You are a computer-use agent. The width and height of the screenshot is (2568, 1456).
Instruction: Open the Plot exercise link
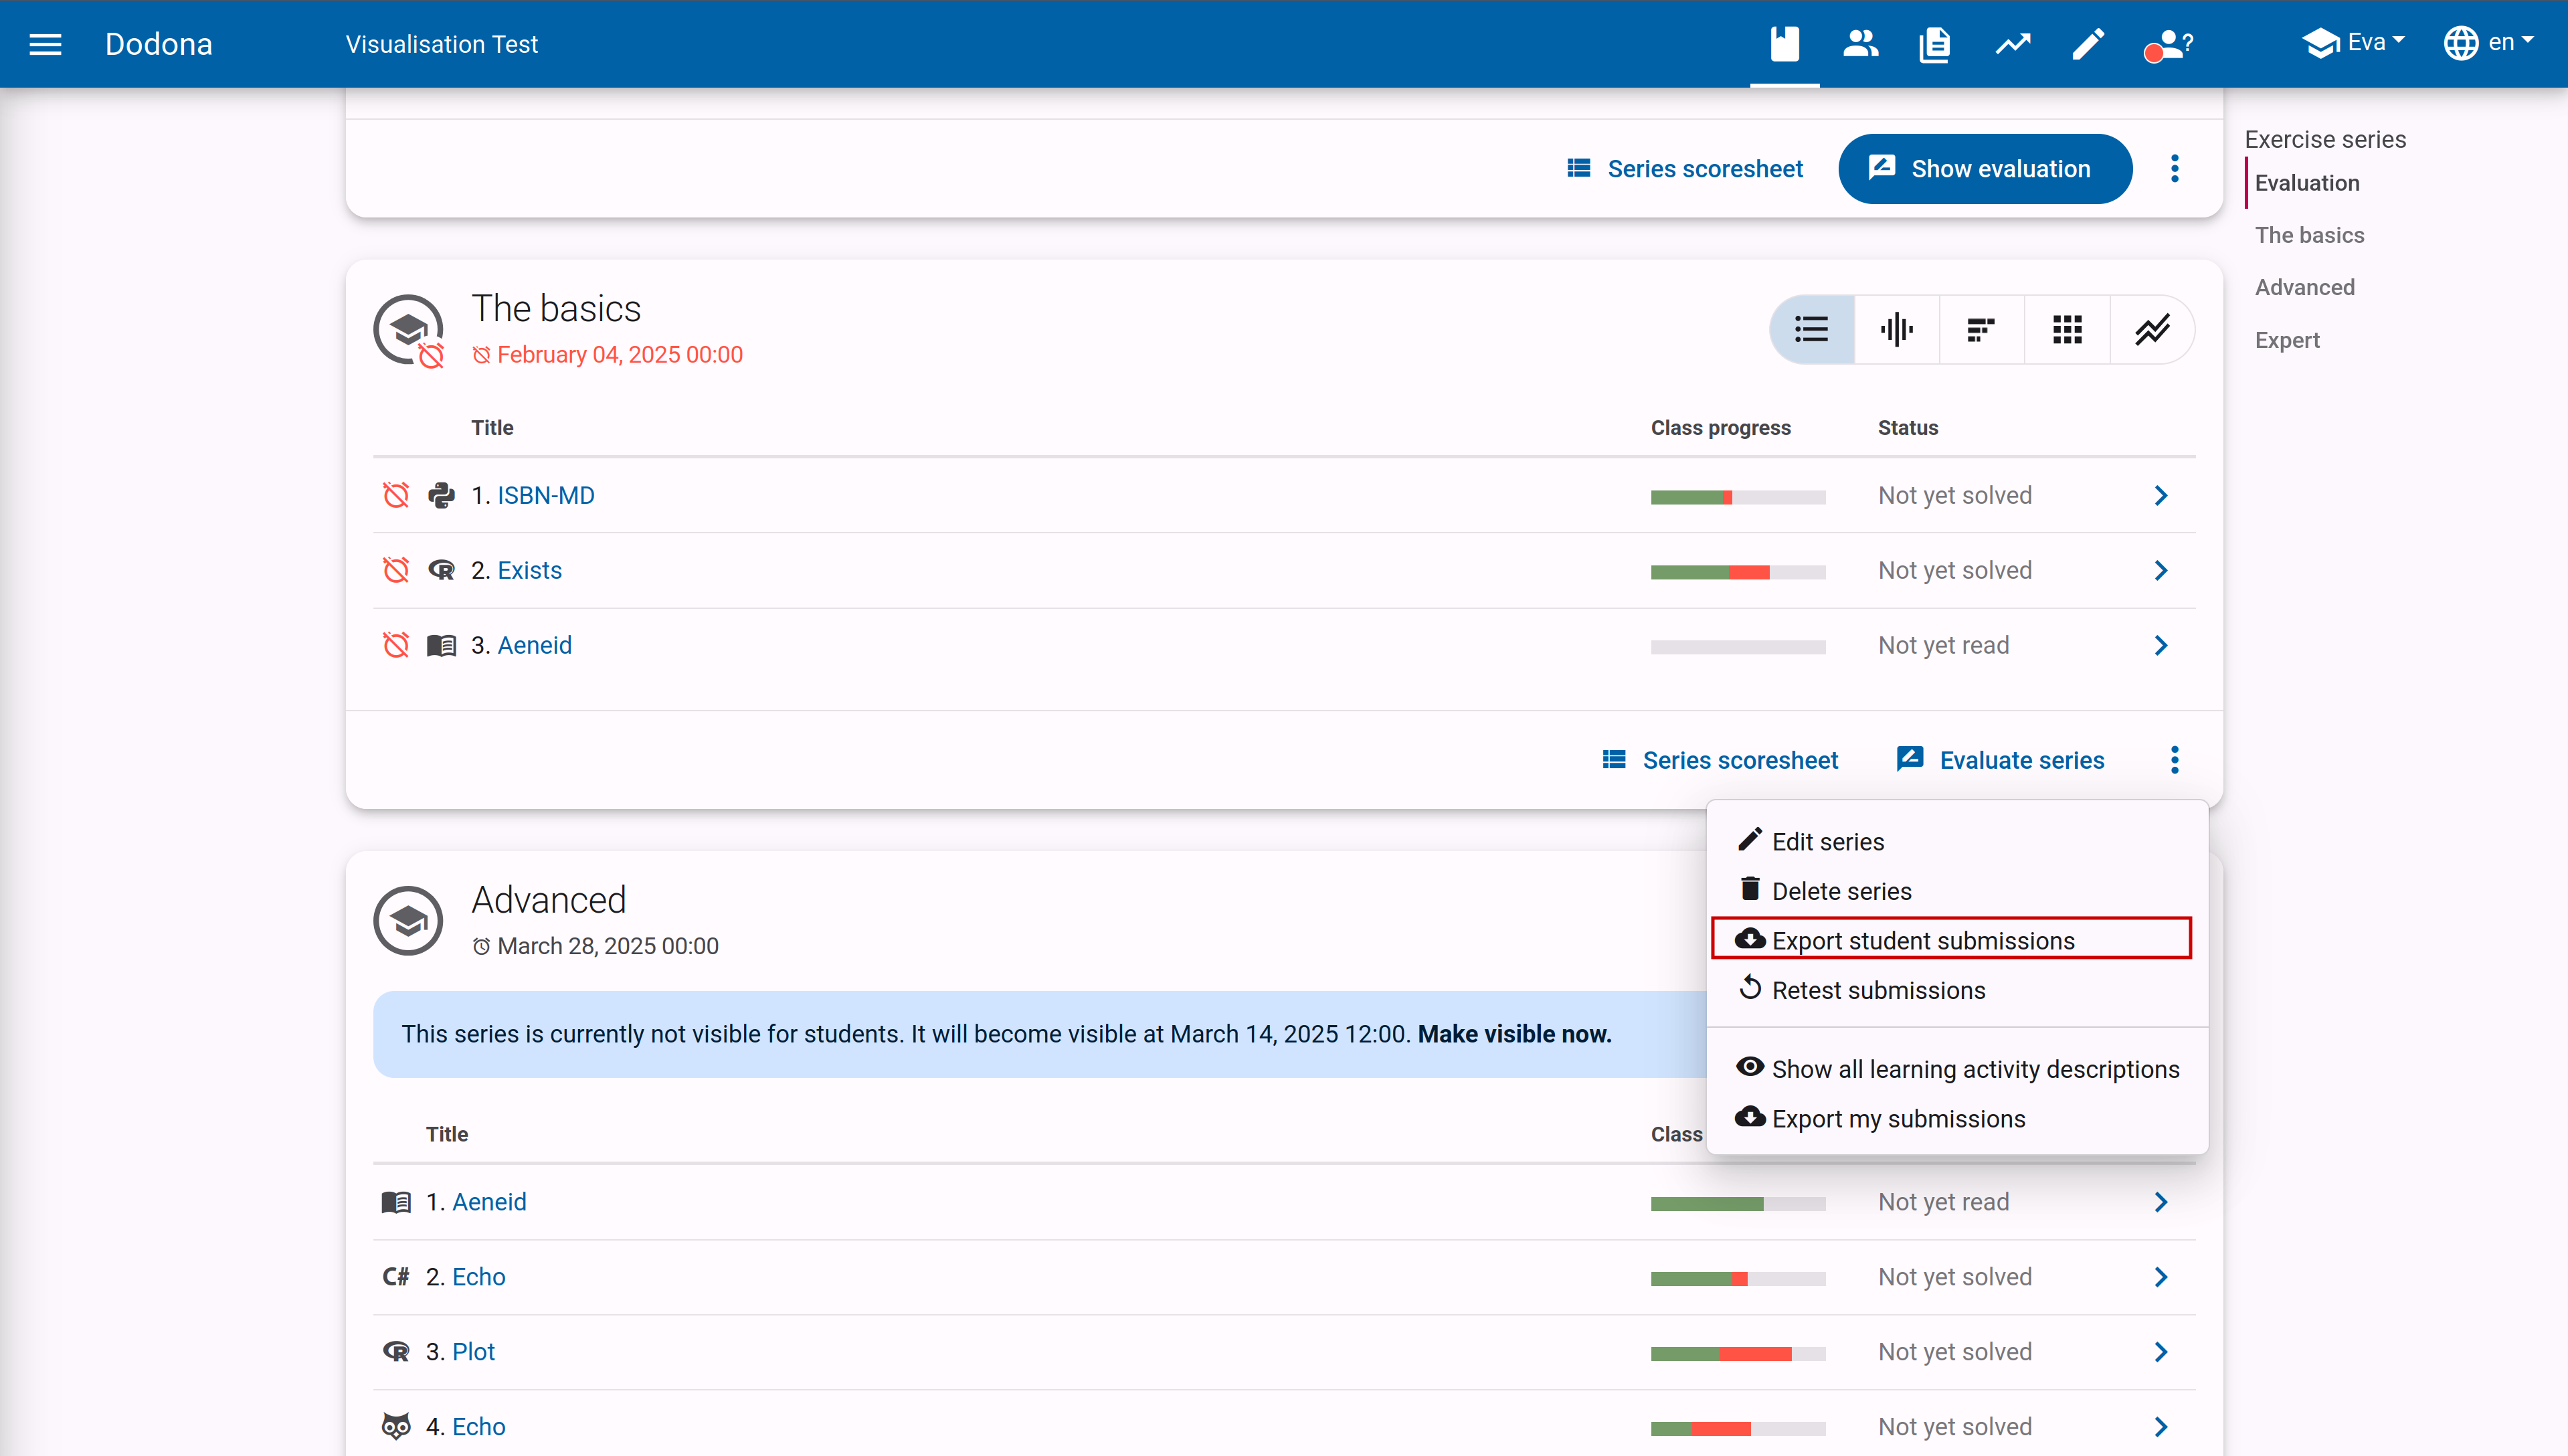474,1352
